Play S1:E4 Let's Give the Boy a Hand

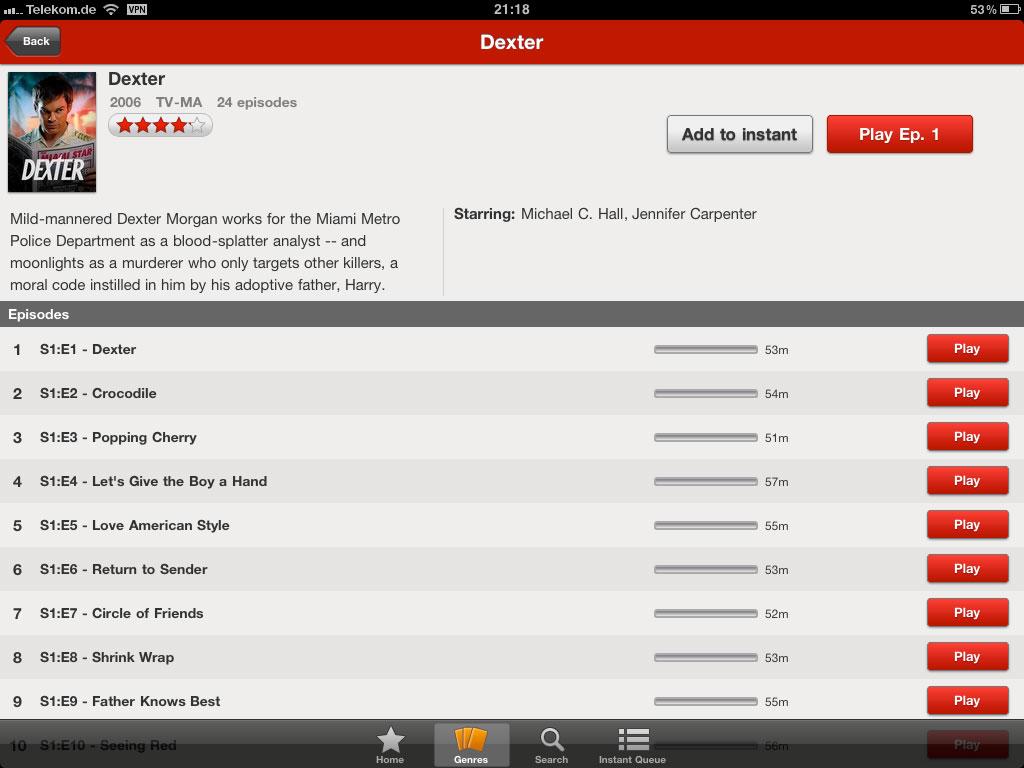pyautogui.click(x=967, y=481)
